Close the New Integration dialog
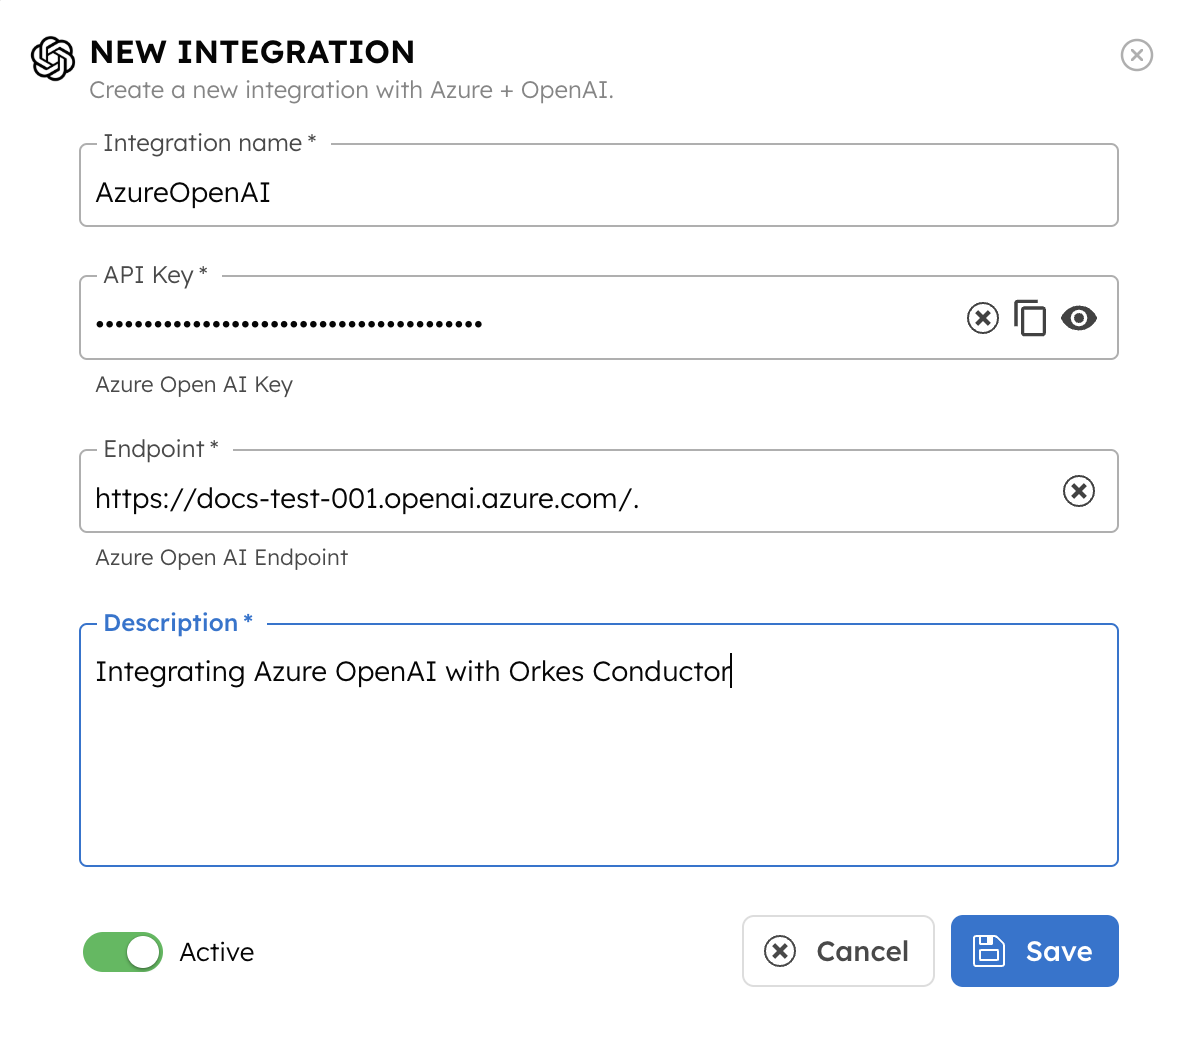 1136,55
